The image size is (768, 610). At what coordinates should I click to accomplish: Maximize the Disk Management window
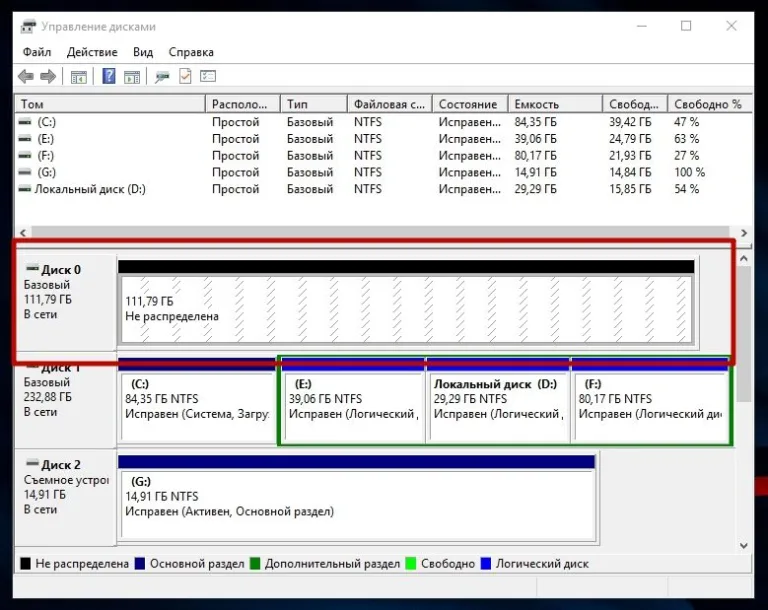click(686, 26)
